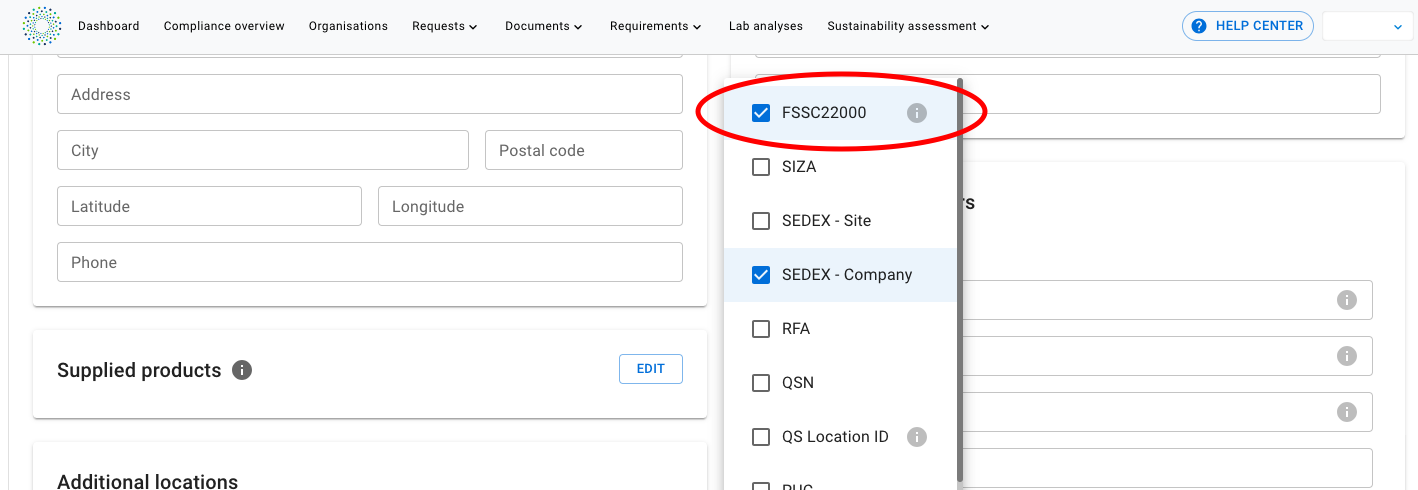
Task: Open the user account dropdown
Action: click(1368, 27)
